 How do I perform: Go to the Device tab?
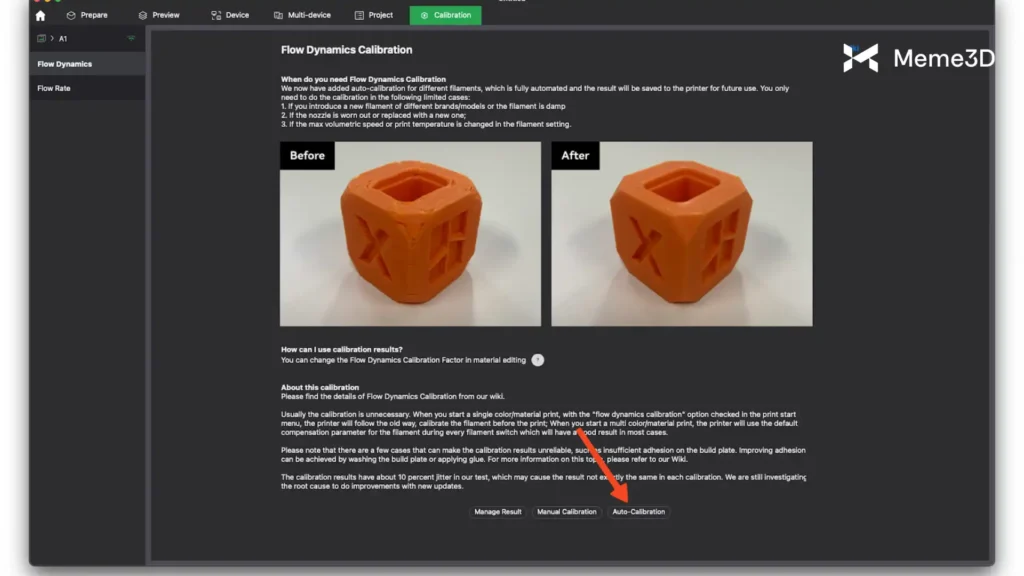coord(230,15)
